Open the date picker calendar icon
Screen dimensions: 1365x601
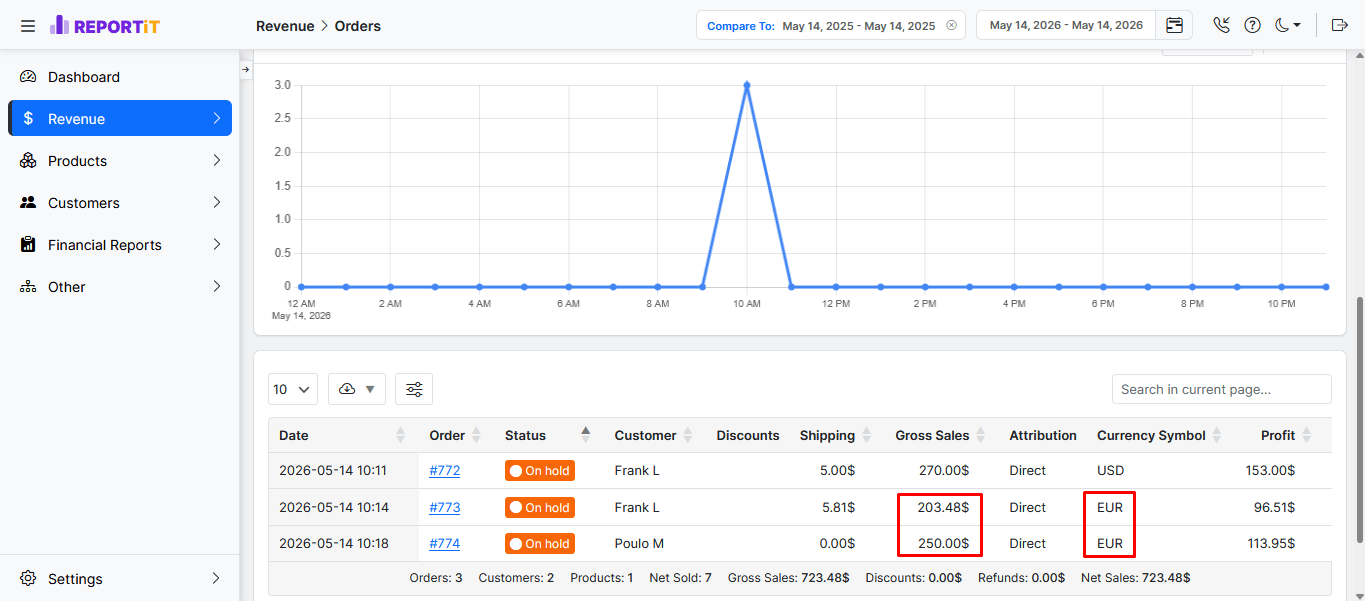coord(1174,25)
